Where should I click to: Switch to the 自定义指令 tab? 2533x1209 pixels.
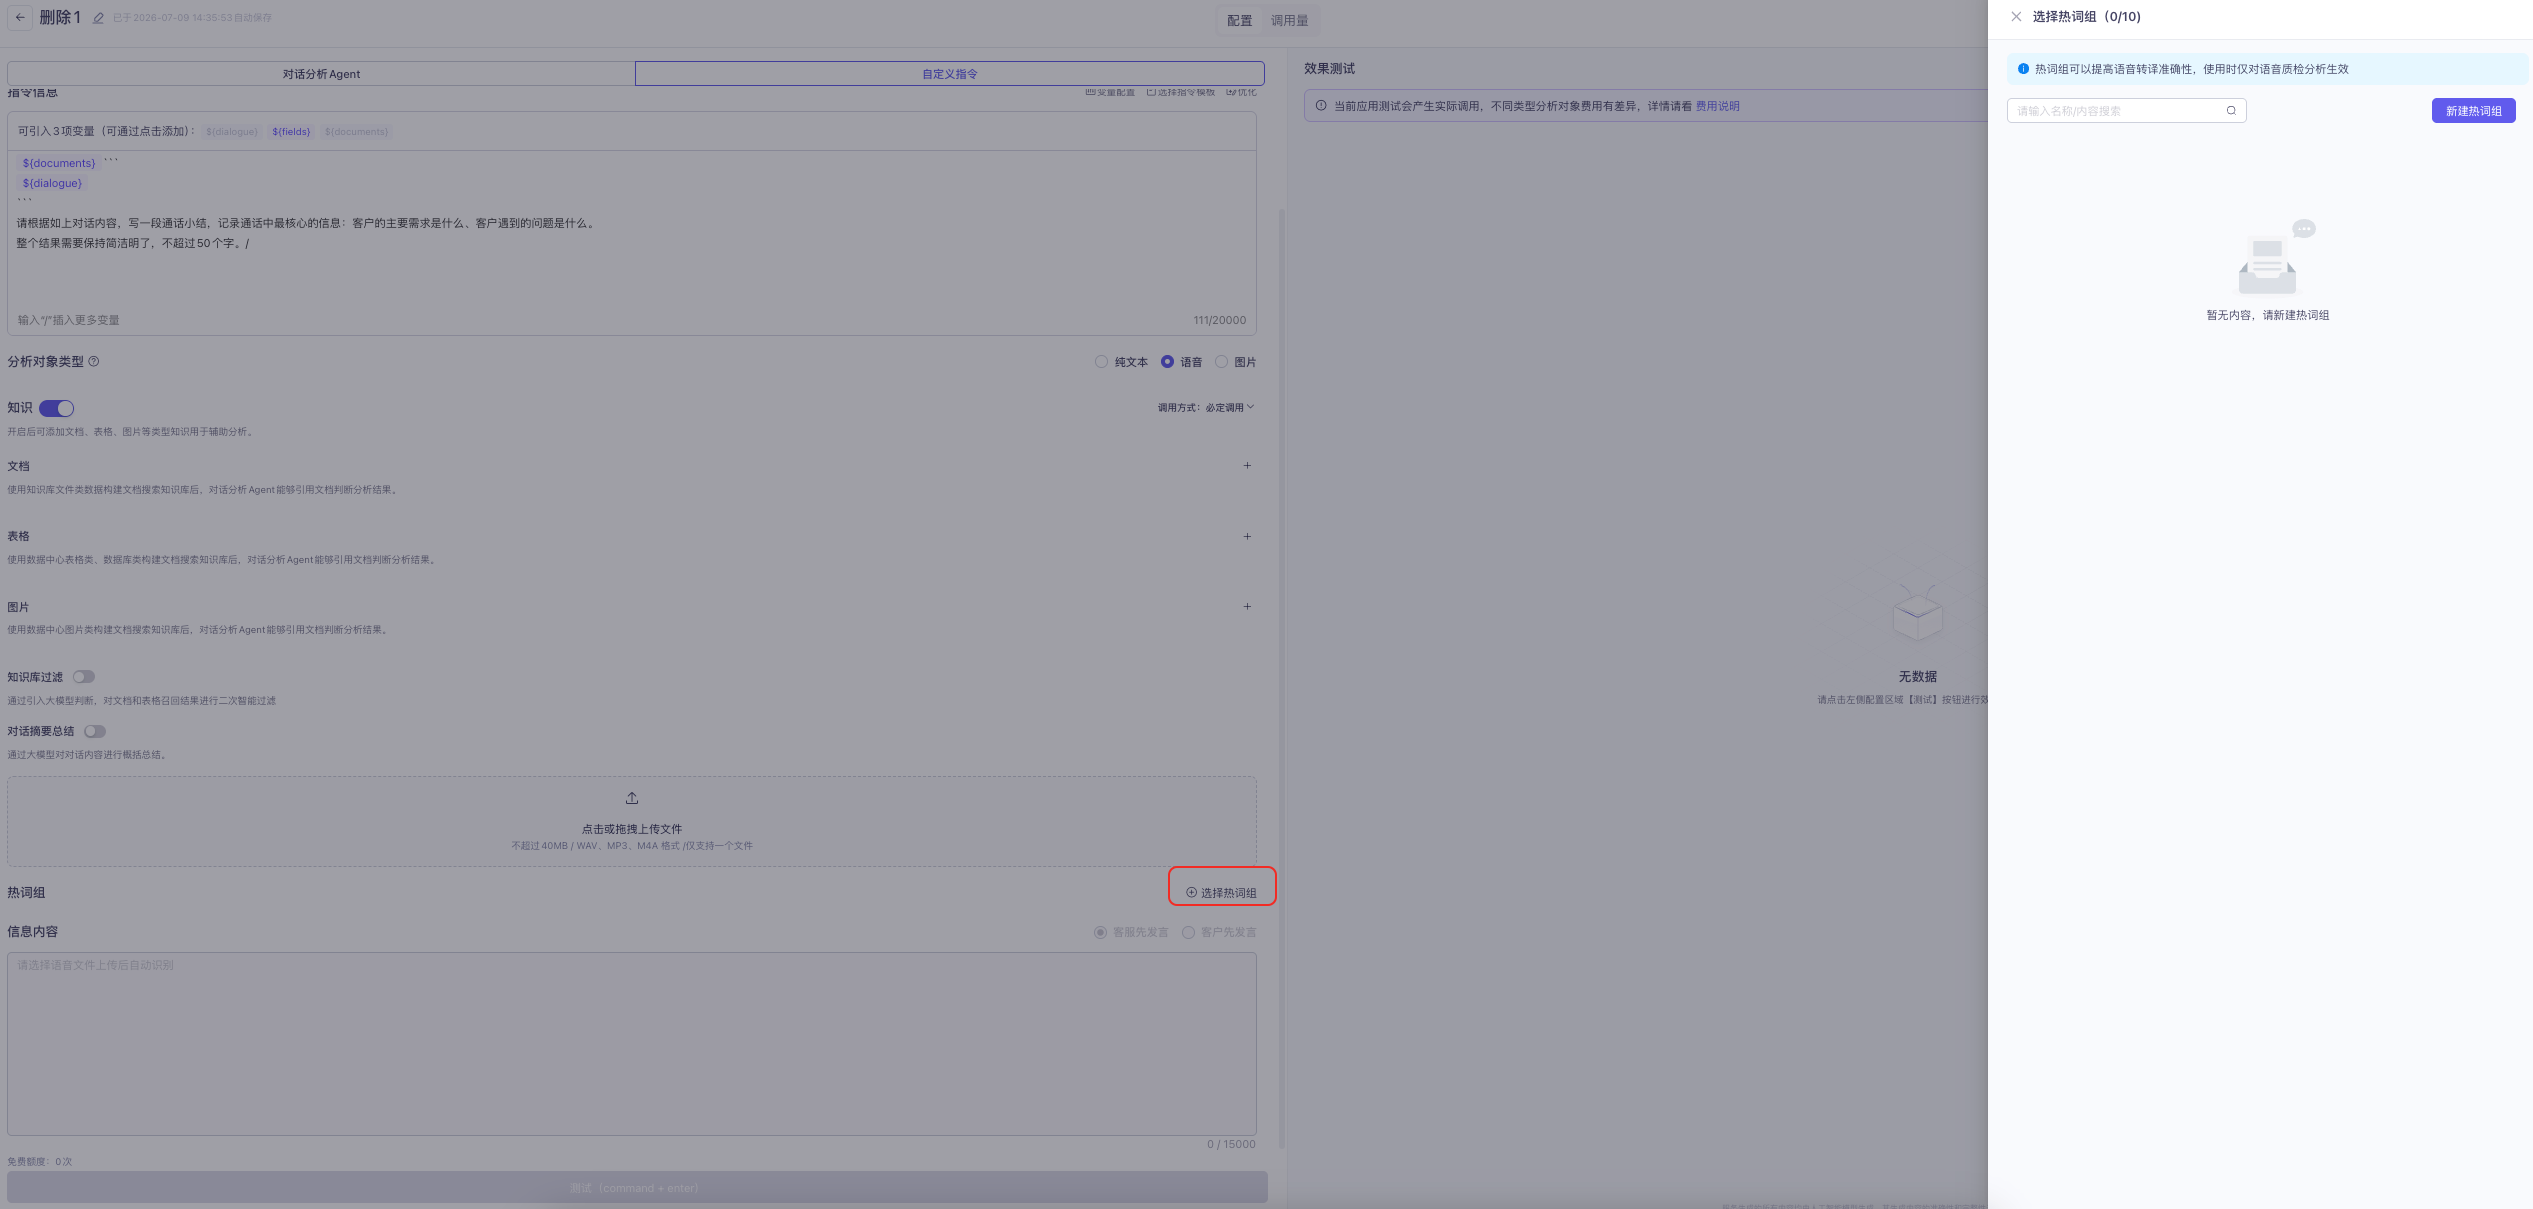point(949,74)
